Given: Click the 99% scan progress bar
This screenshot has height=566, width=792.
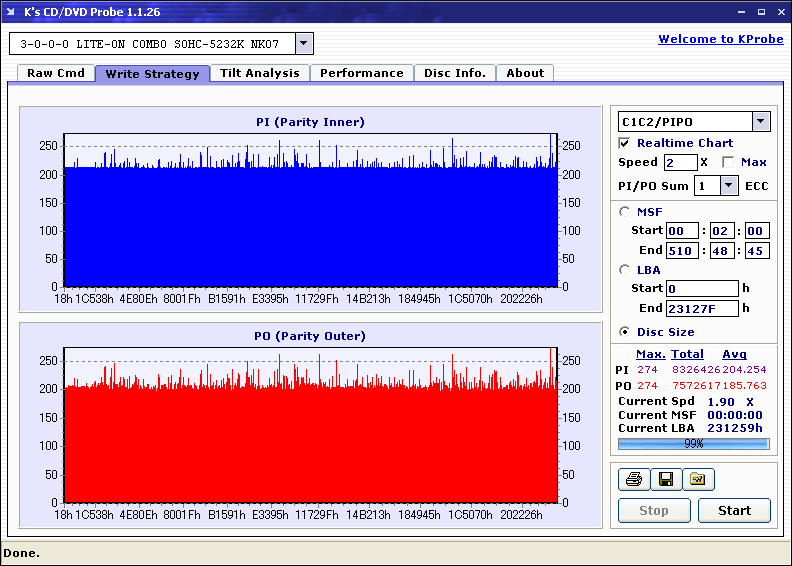Looking at the screenshot, I should 693,443.
